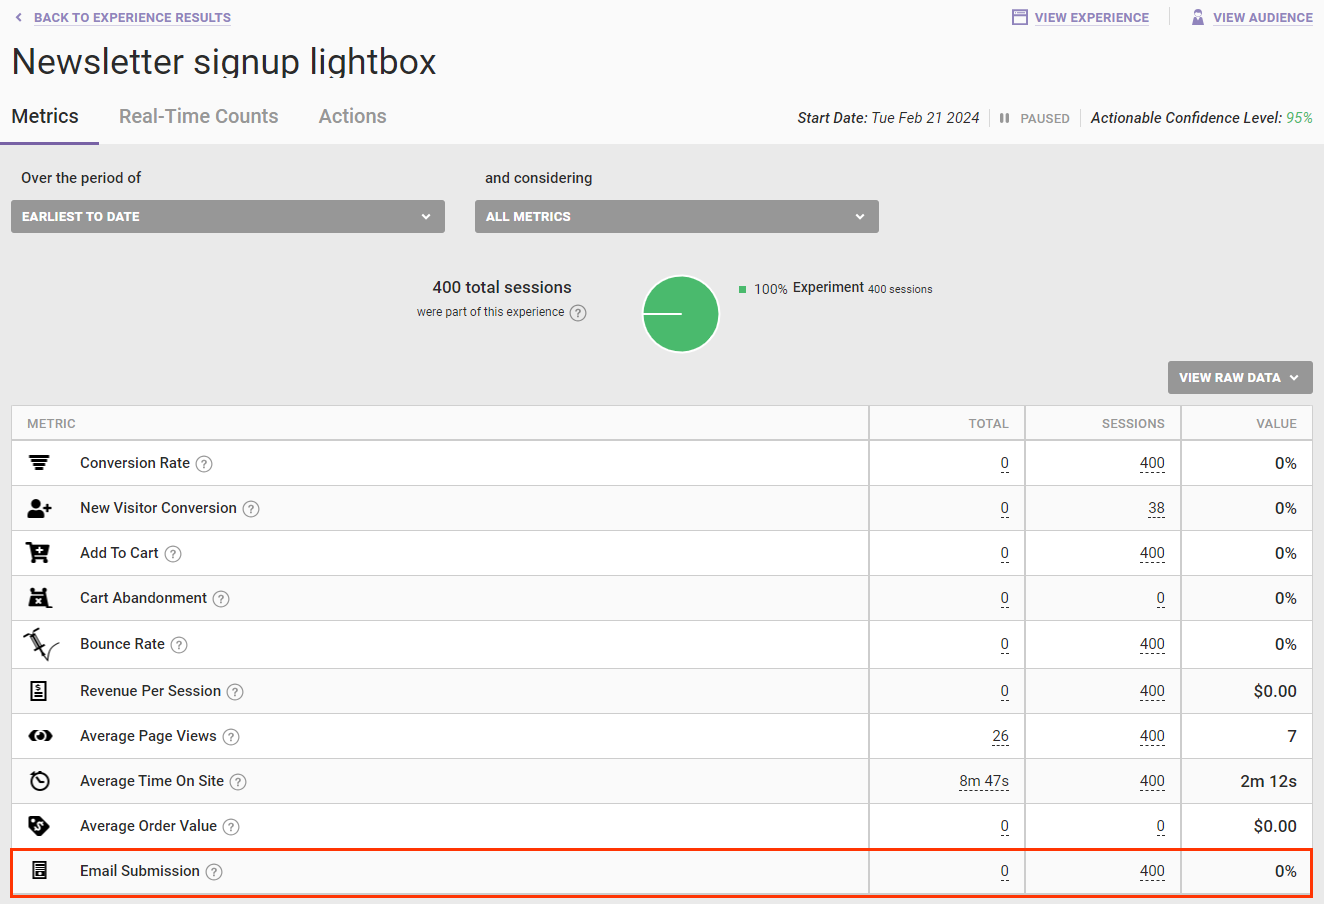Show help for Average Page Views
Image resolution: width=1324 pixels, height=904 pixels.
pos(231,737)
